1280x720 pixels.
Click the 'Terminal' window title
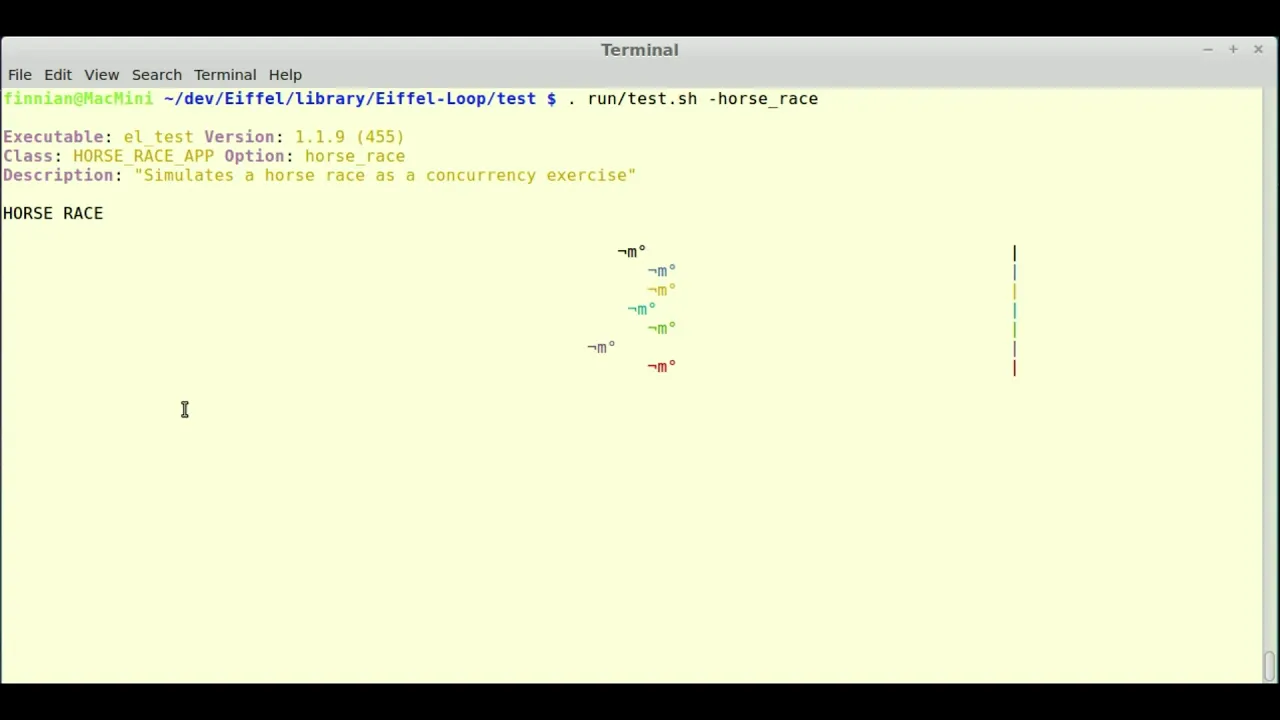[640, 50]
